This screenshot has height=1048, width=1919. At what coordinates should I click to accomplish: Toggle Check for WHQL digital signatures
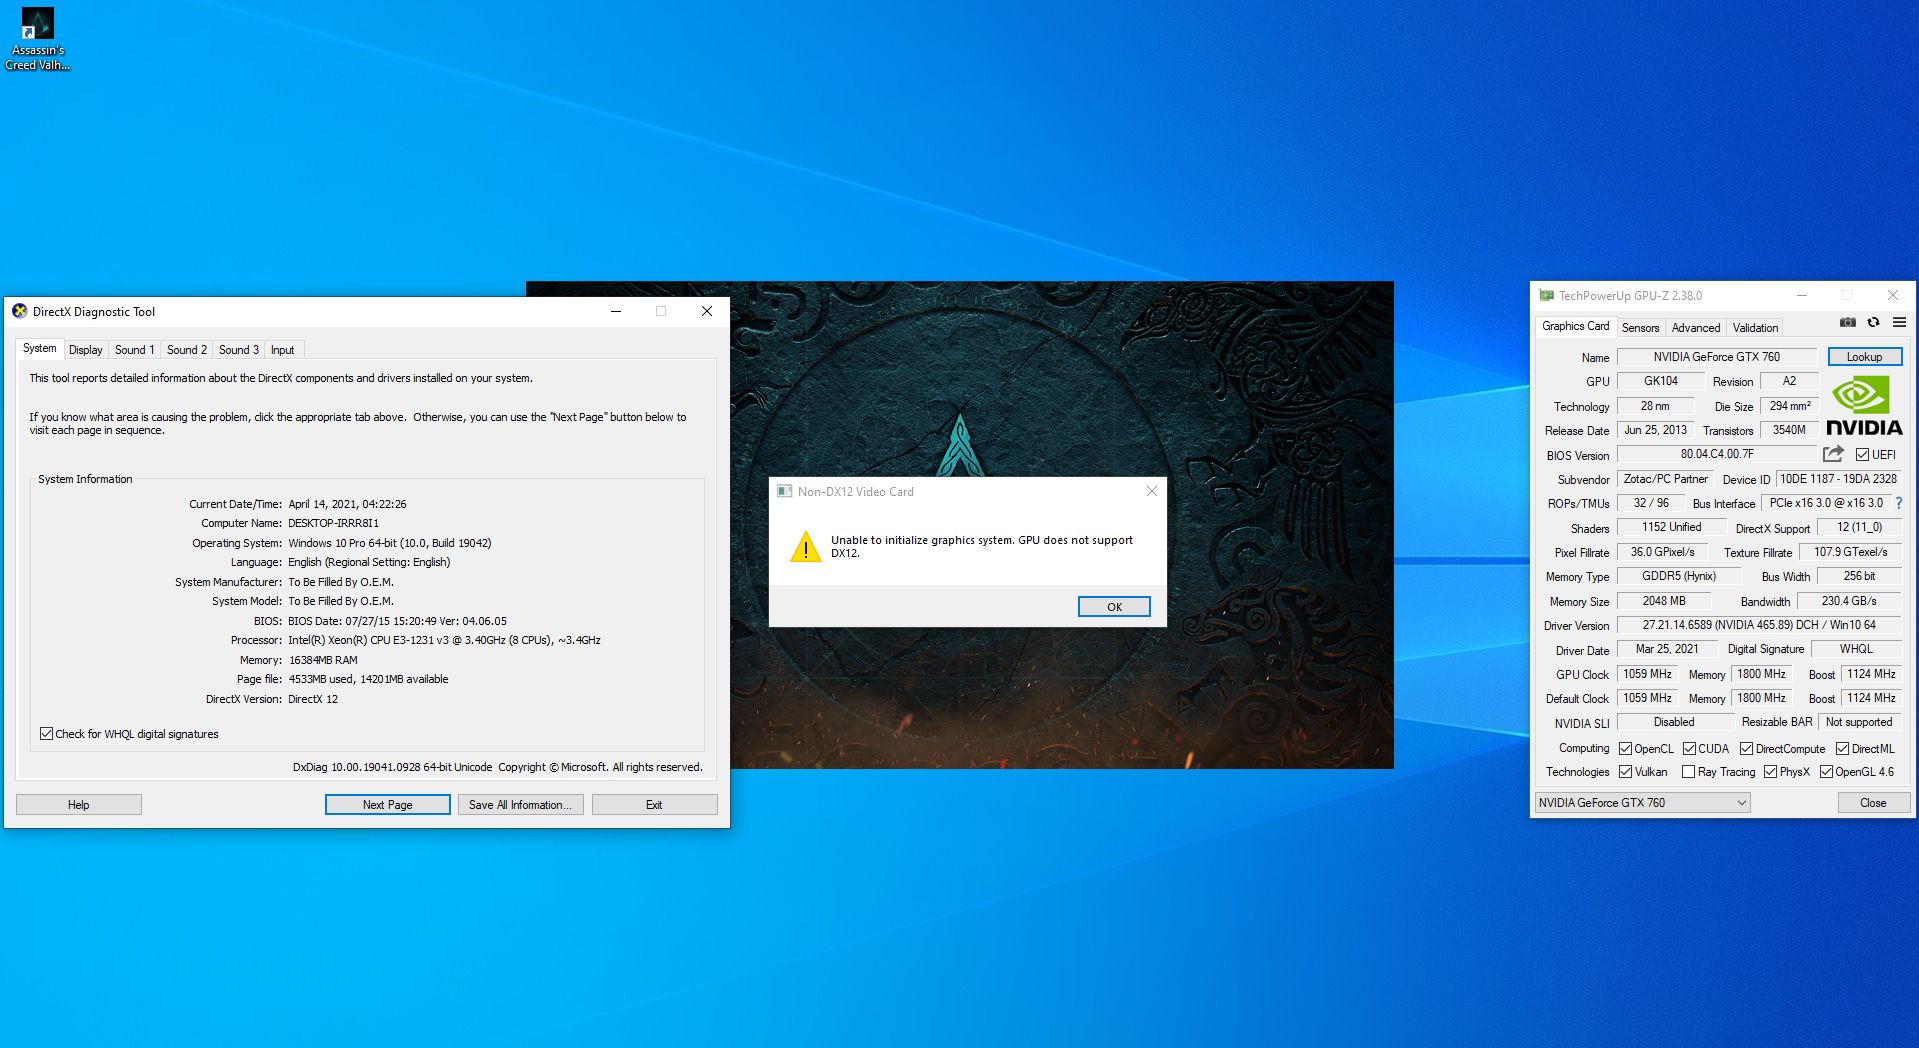(46, 733)
